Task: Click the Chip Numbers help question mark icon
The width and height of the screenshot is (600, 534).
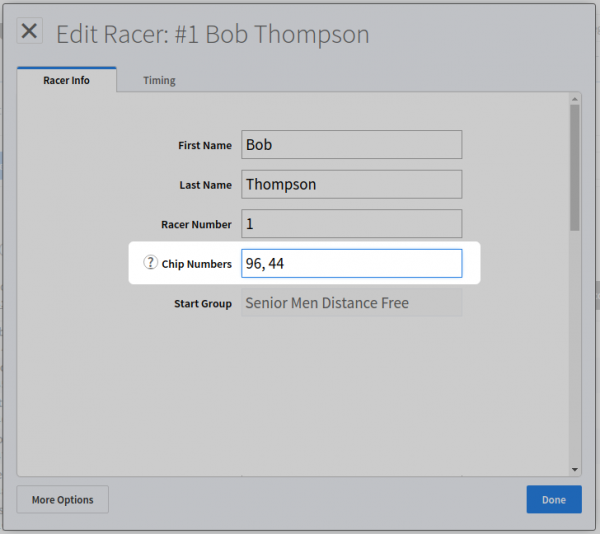Action: tap(150, 264)
